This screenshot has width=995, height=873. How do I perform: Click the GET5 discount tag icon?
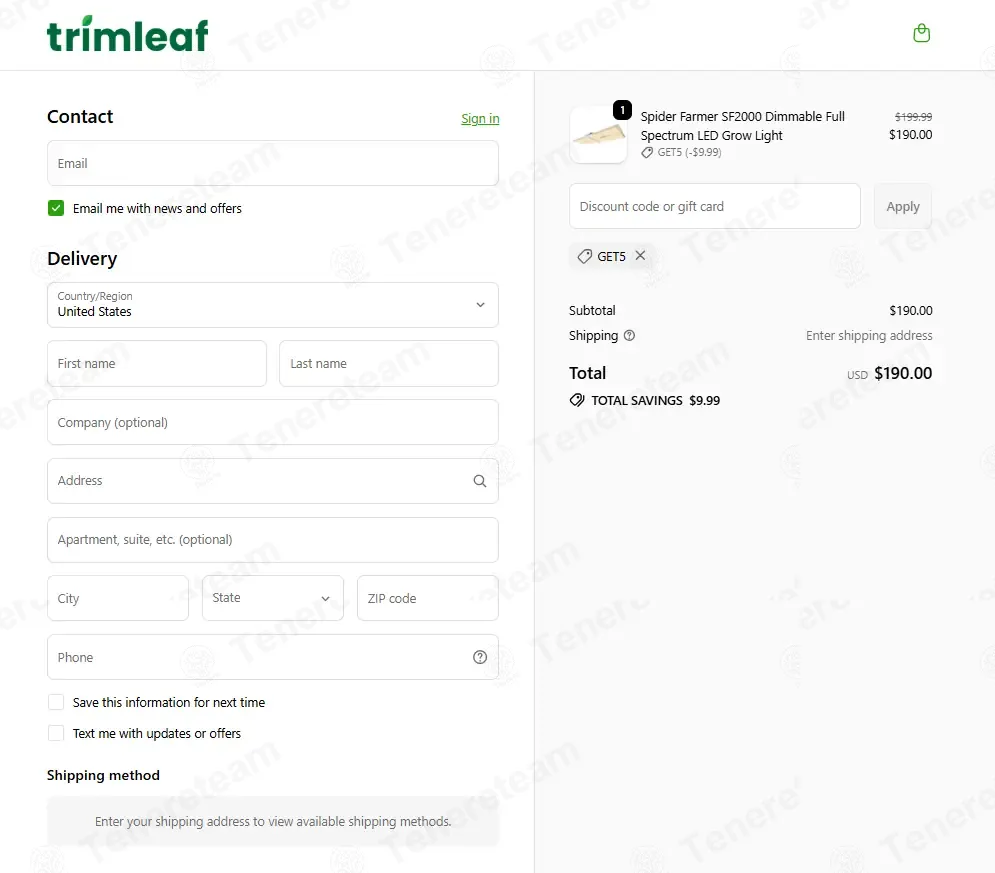(584, 256)
